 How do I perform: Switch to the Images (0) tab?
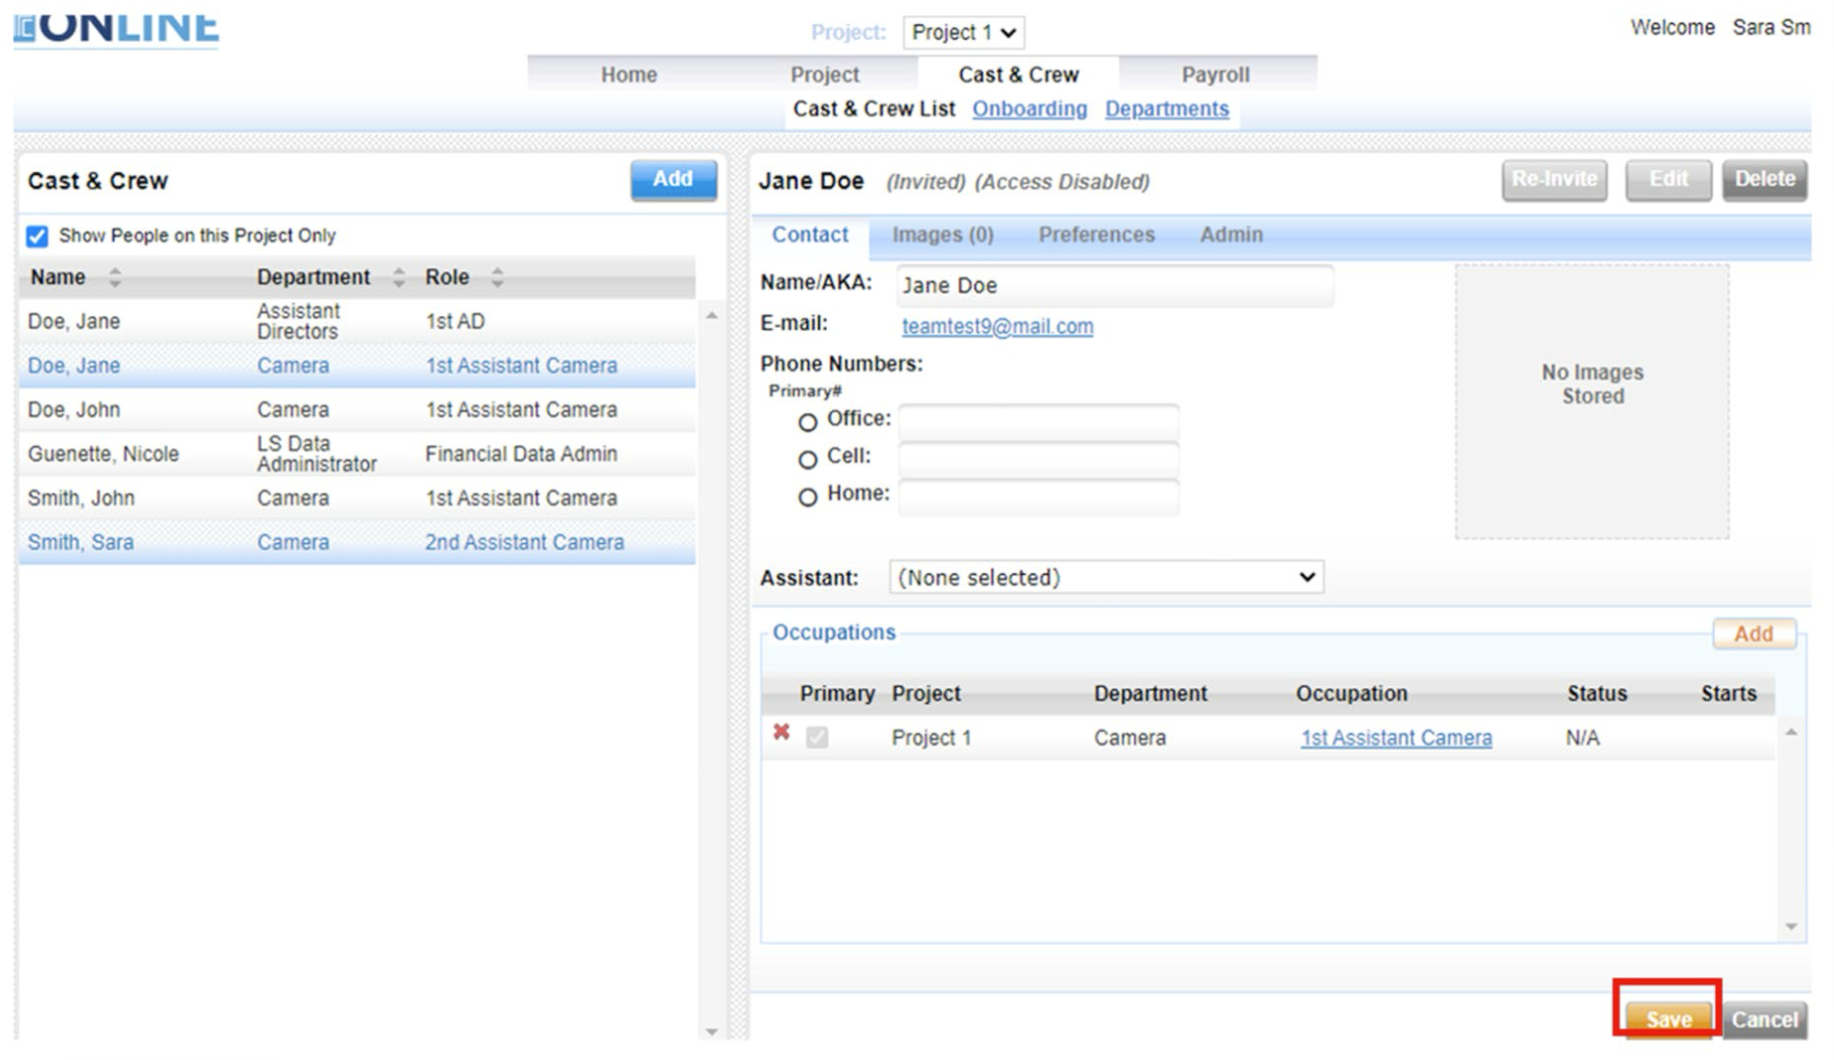click(942, 235)
